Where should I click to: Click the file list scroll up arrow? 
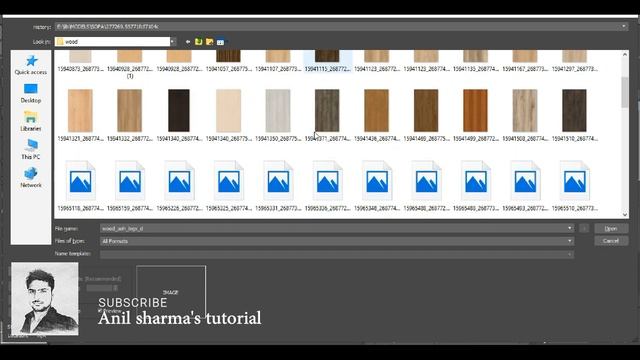[x=624, y=55]
